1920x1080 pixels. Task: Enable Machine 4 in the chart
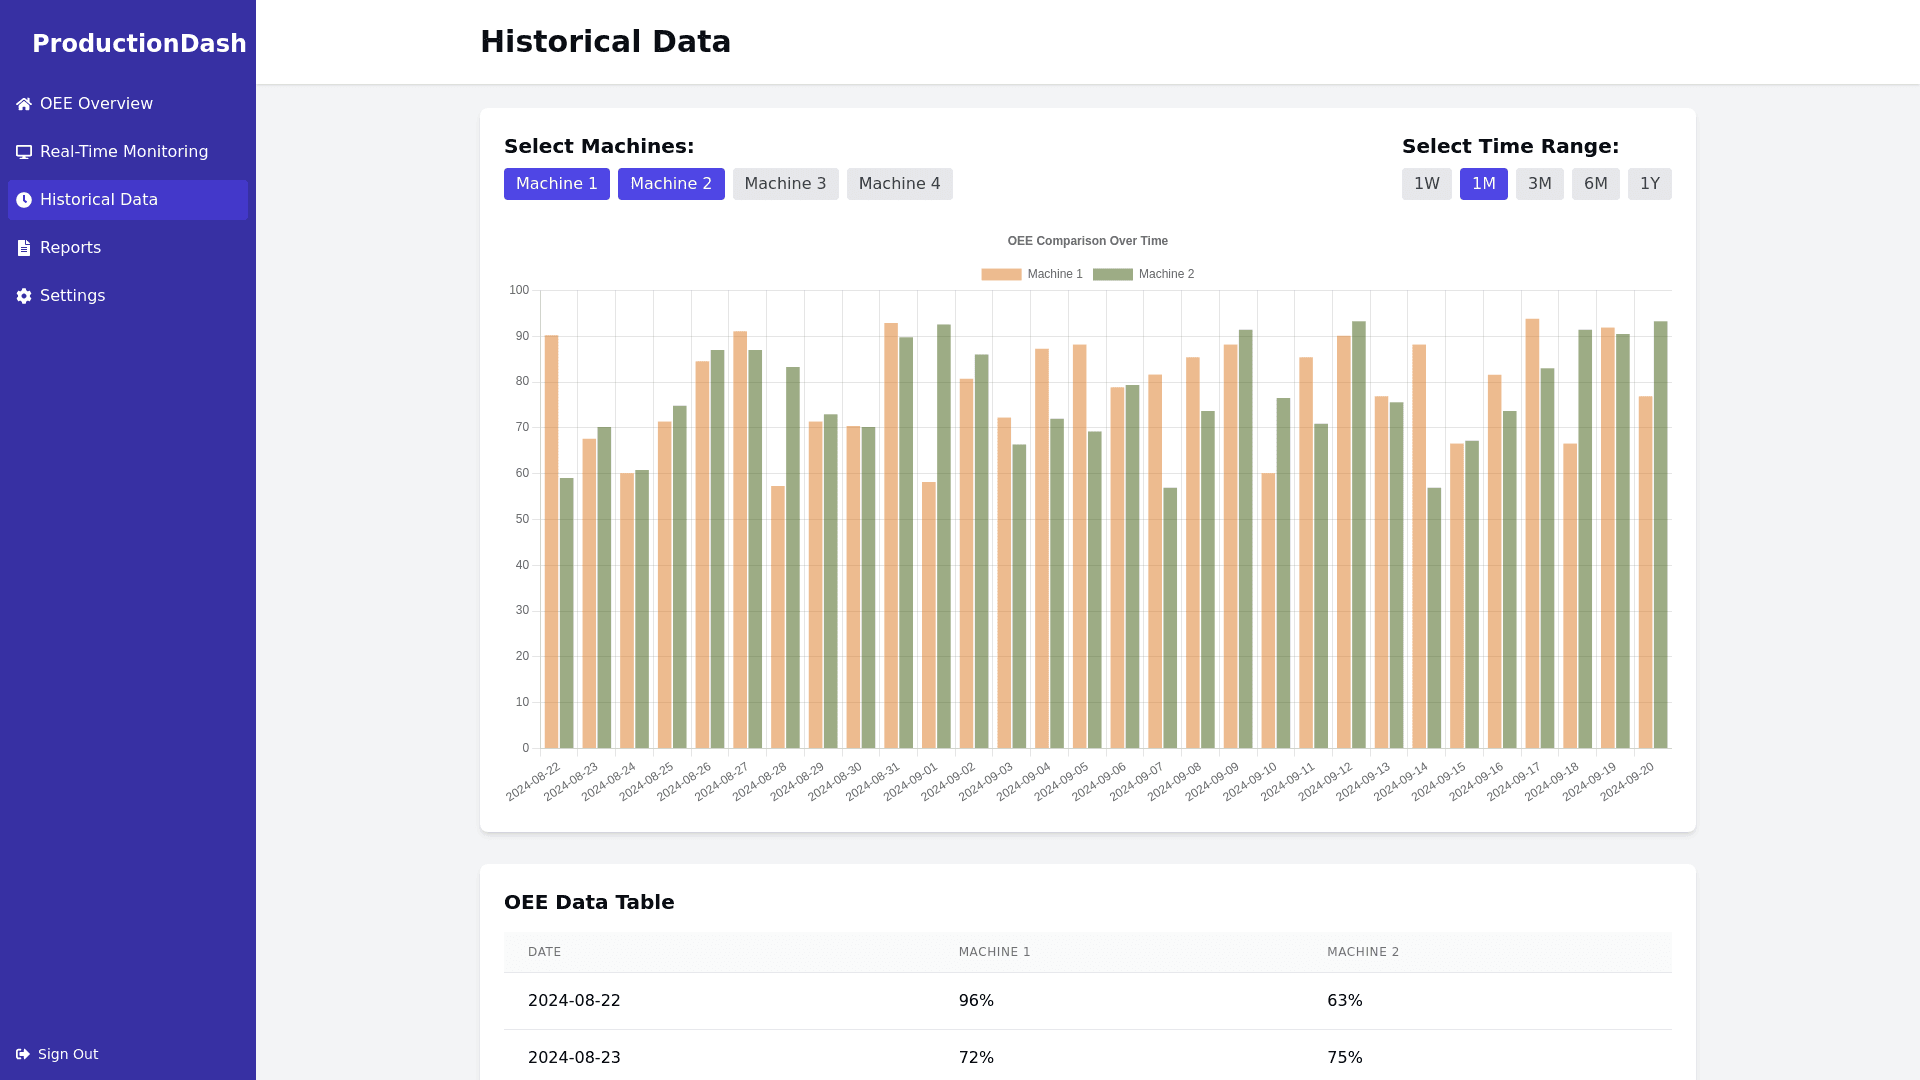click(899, 184)
